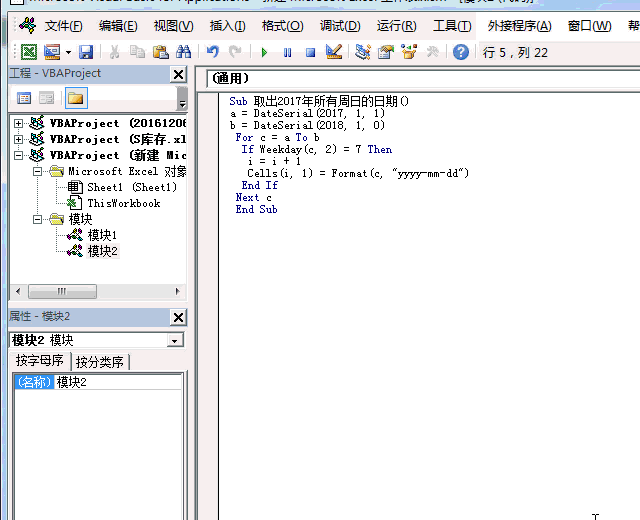Close the 工程 - VBAProject panel
The image size is (640, 520).
(178, 75)
